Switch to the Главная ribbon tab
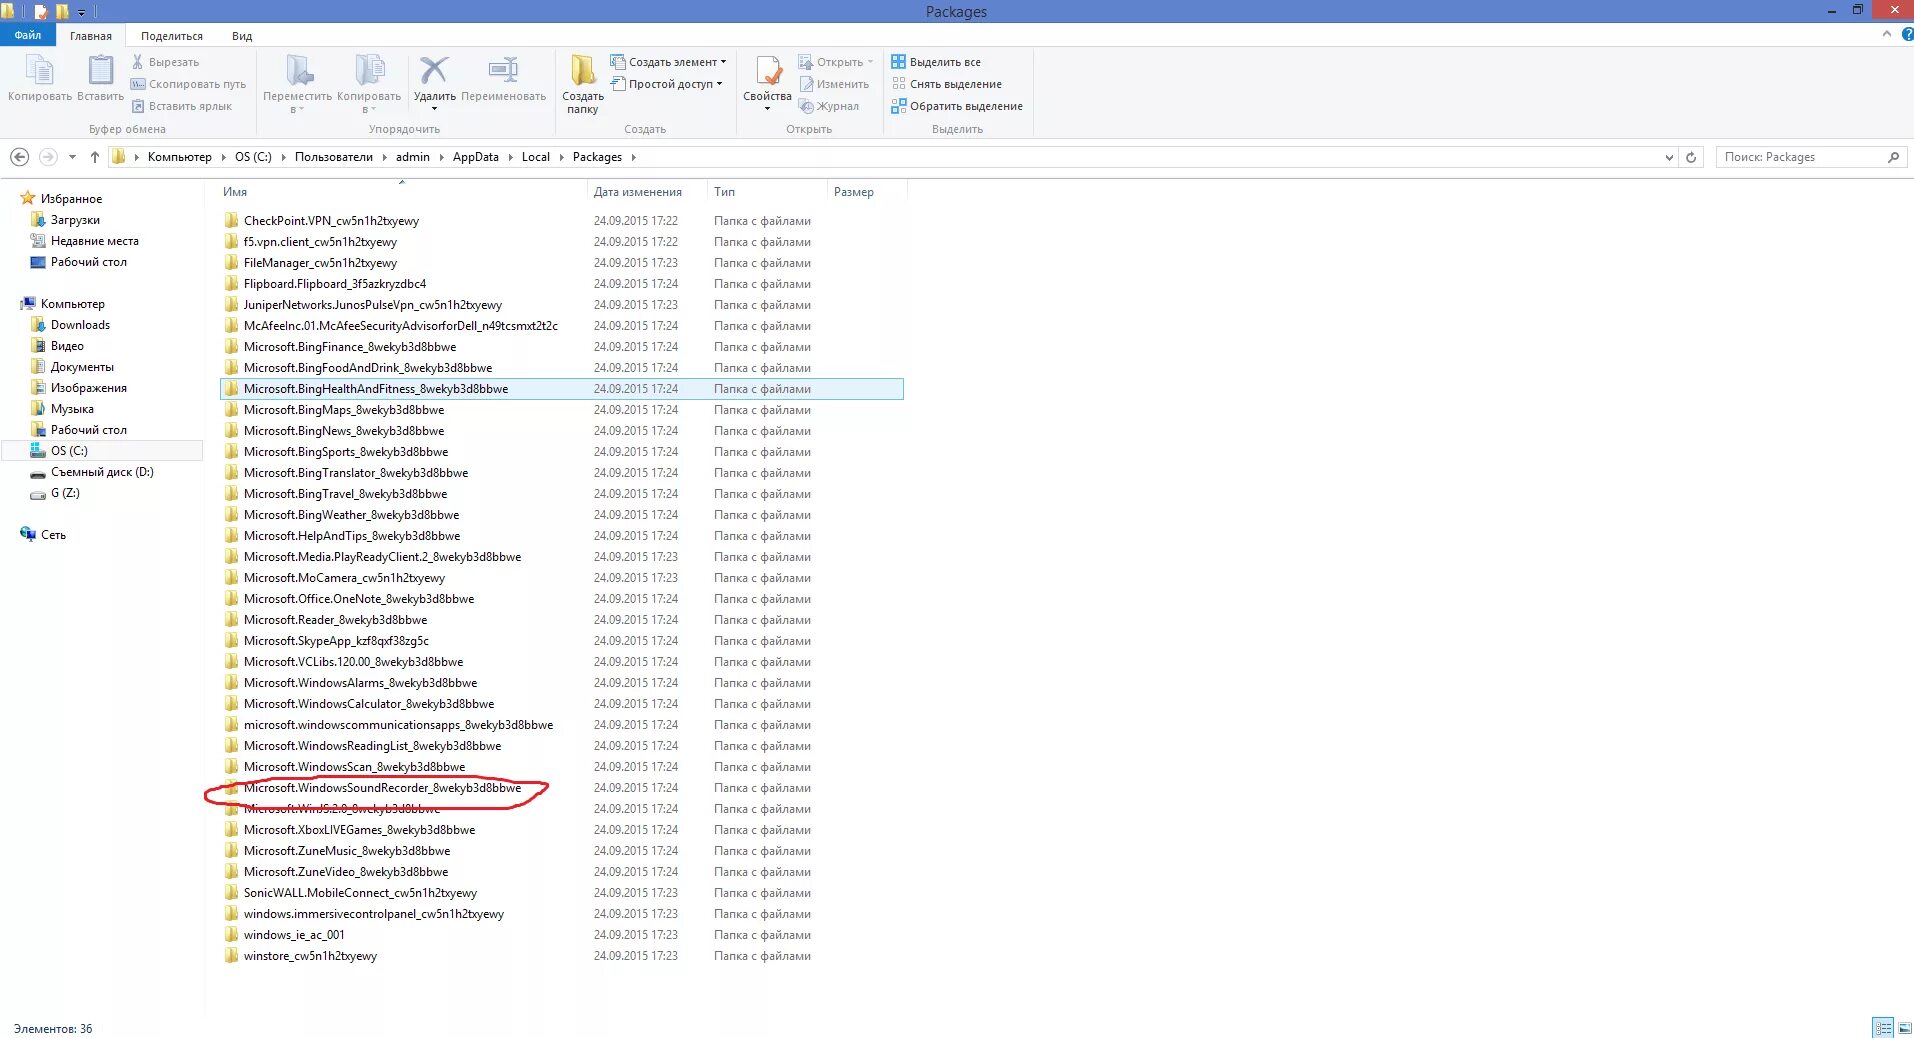The image size is (1914, 1038). tap(91, 36)
